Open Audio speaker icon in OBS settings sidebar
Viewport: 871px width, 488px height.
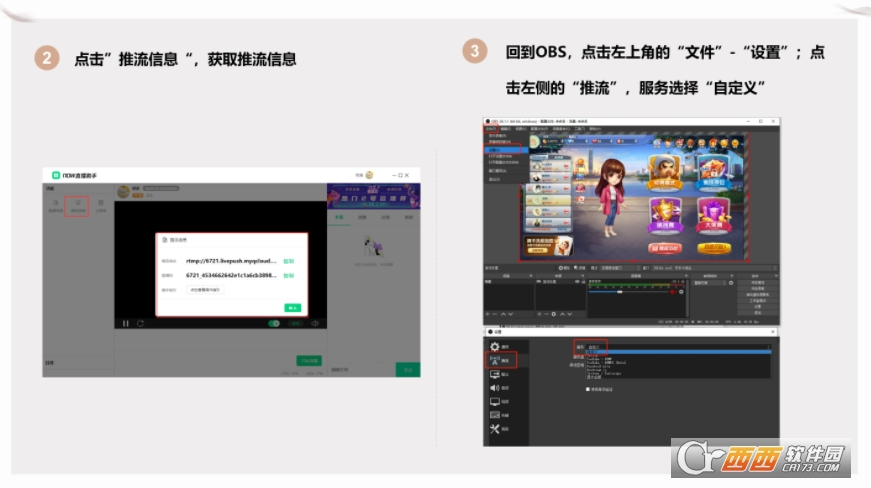(x=494, y=388)
